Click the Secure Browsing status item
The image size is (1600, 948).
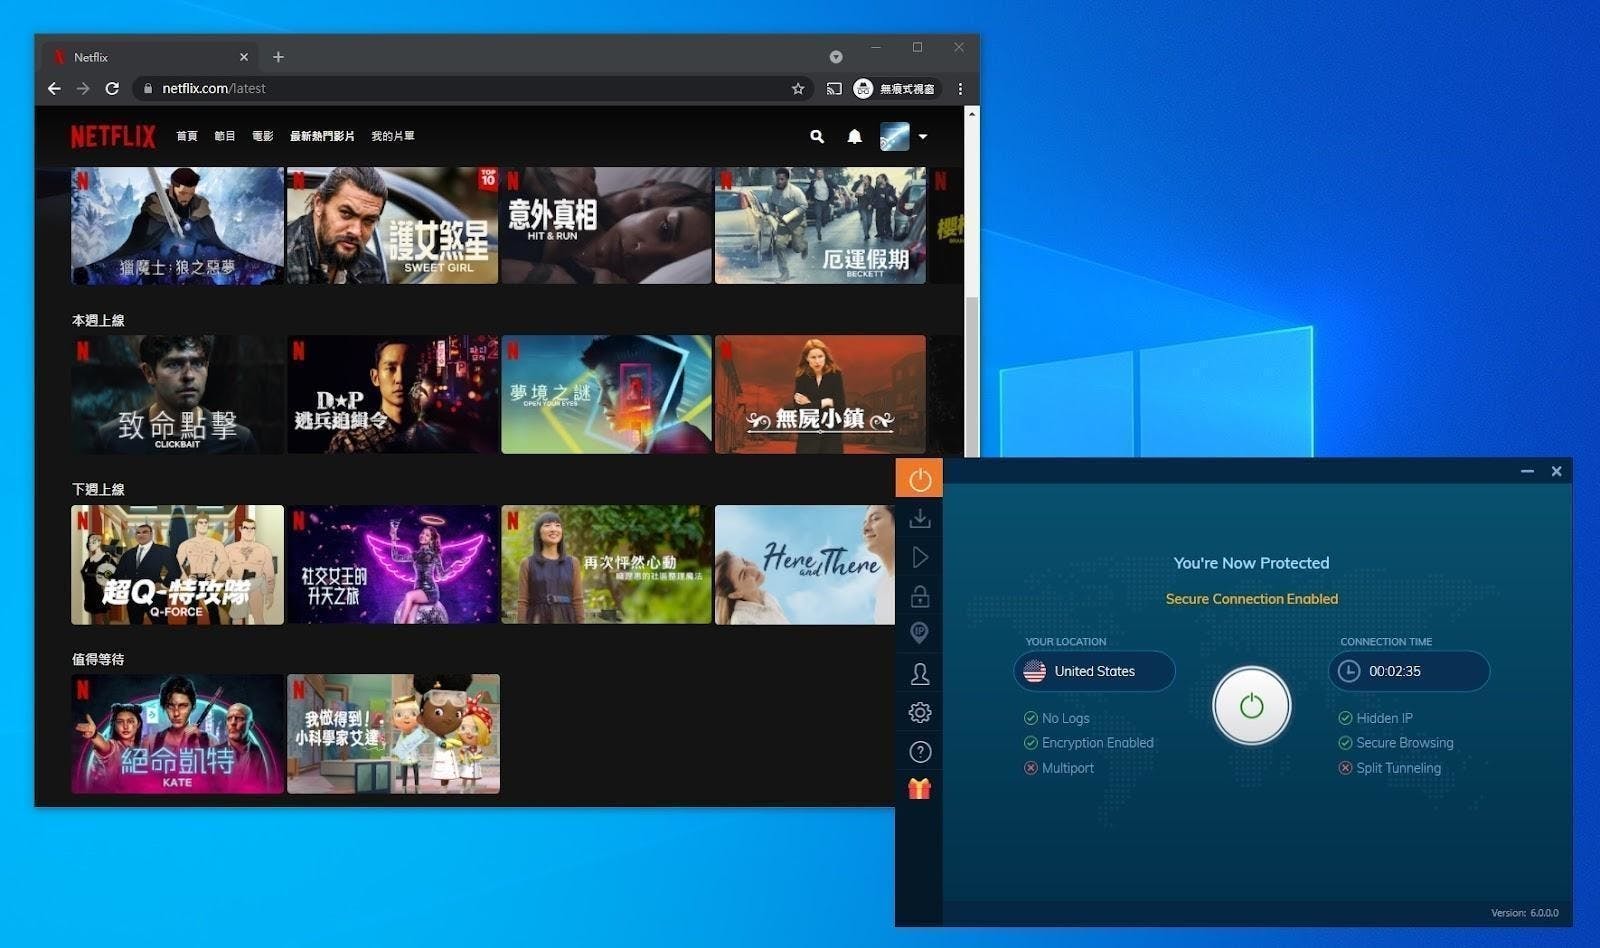[1396, 743]
